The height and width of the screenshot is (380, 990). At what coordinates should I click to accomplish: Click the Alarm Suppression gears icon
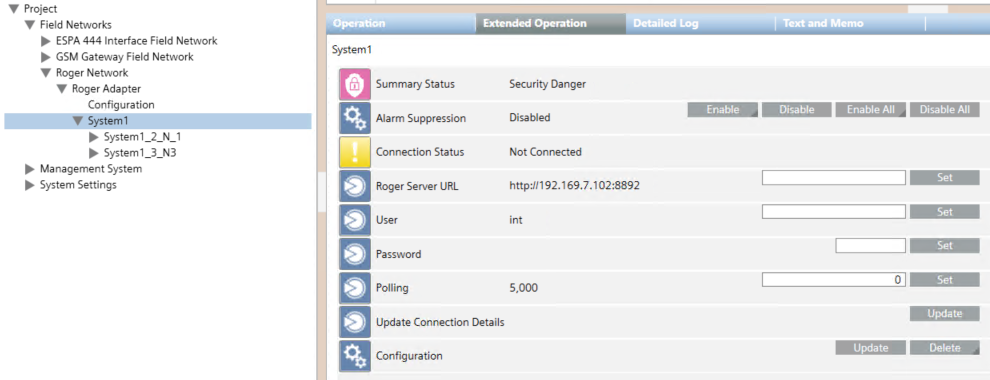click(355, 118)
